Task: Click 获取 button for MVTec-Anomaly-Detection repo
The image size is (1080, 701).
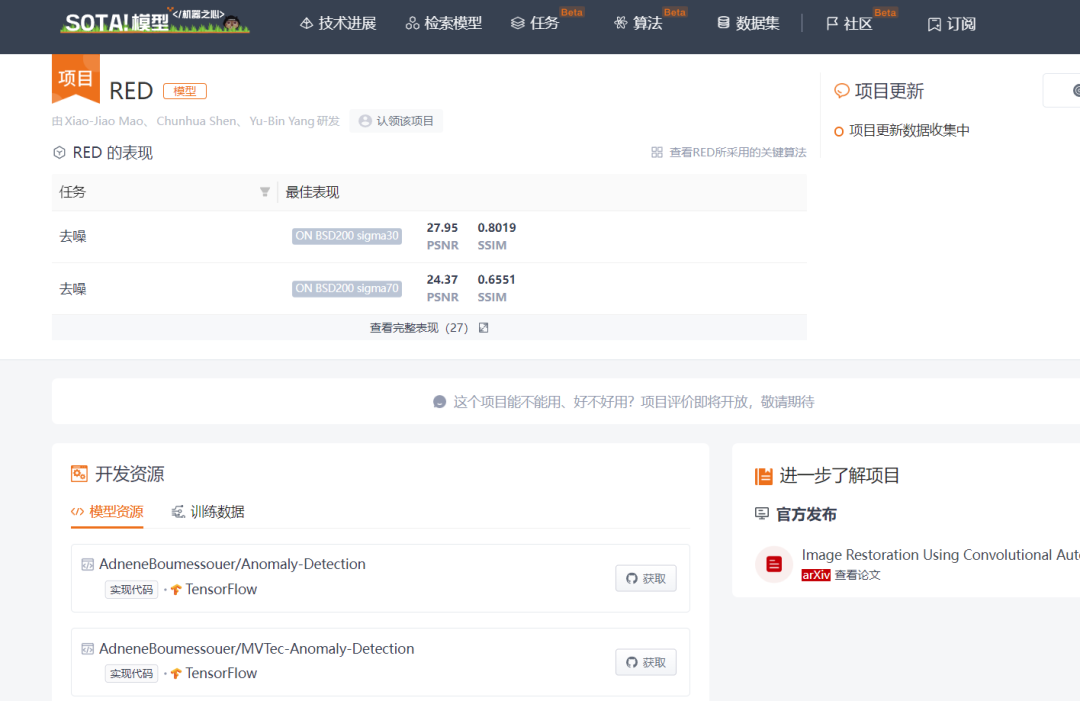Action: coord(646,662)
